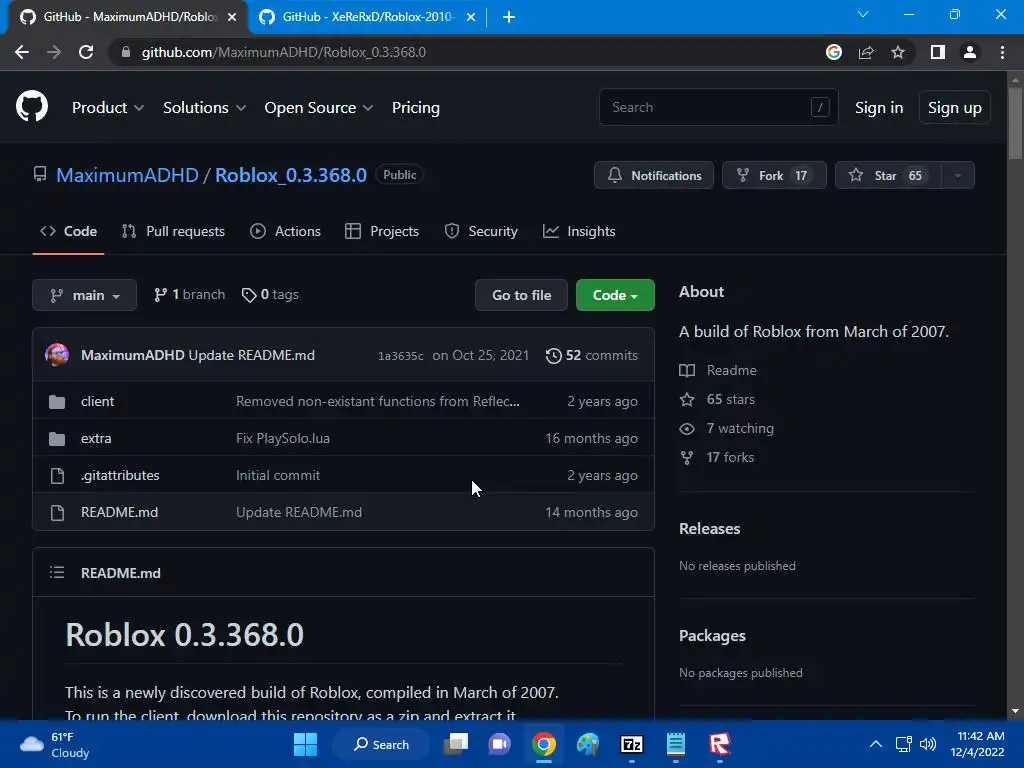1024x768 pixels.
Task: Expand the Product menu
Action: pos(108,108)
